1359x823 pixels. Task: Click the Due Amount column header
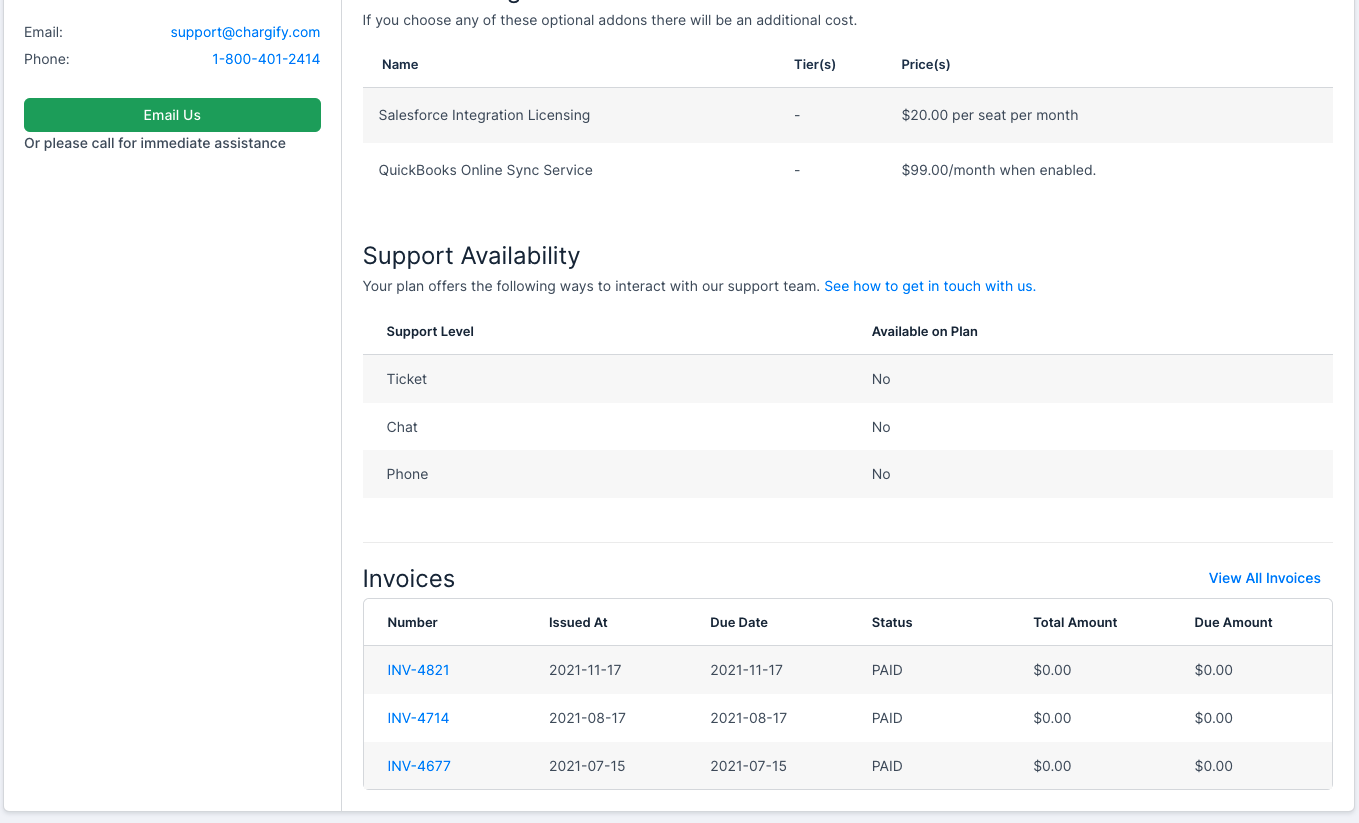pyautogui.click(x=1233, y=622)
